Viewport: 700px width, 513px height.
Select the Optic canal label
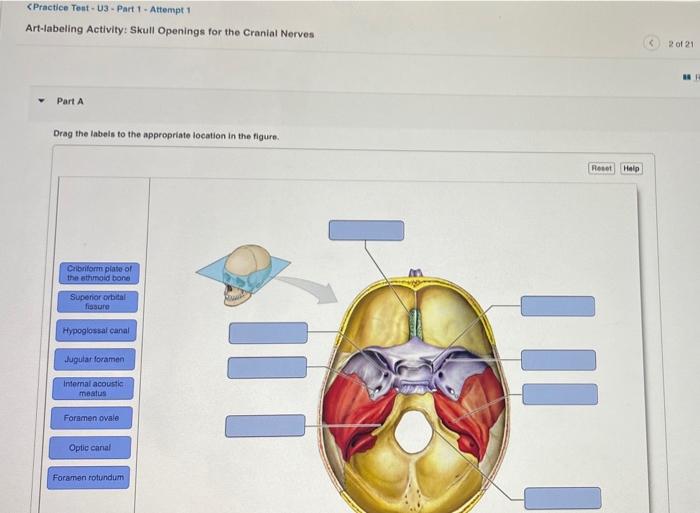point(90,447)
